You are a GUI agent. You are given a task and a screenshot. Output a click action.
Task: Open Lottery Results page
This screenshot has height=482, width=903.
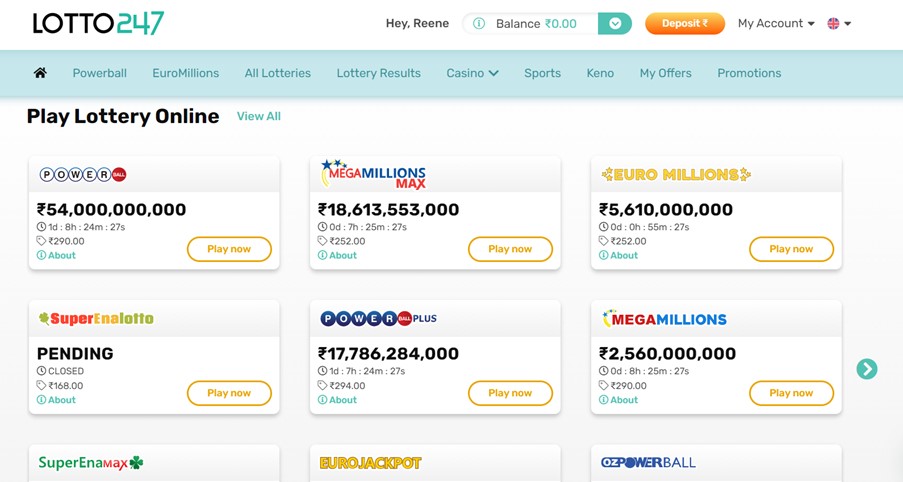(378, 73)
